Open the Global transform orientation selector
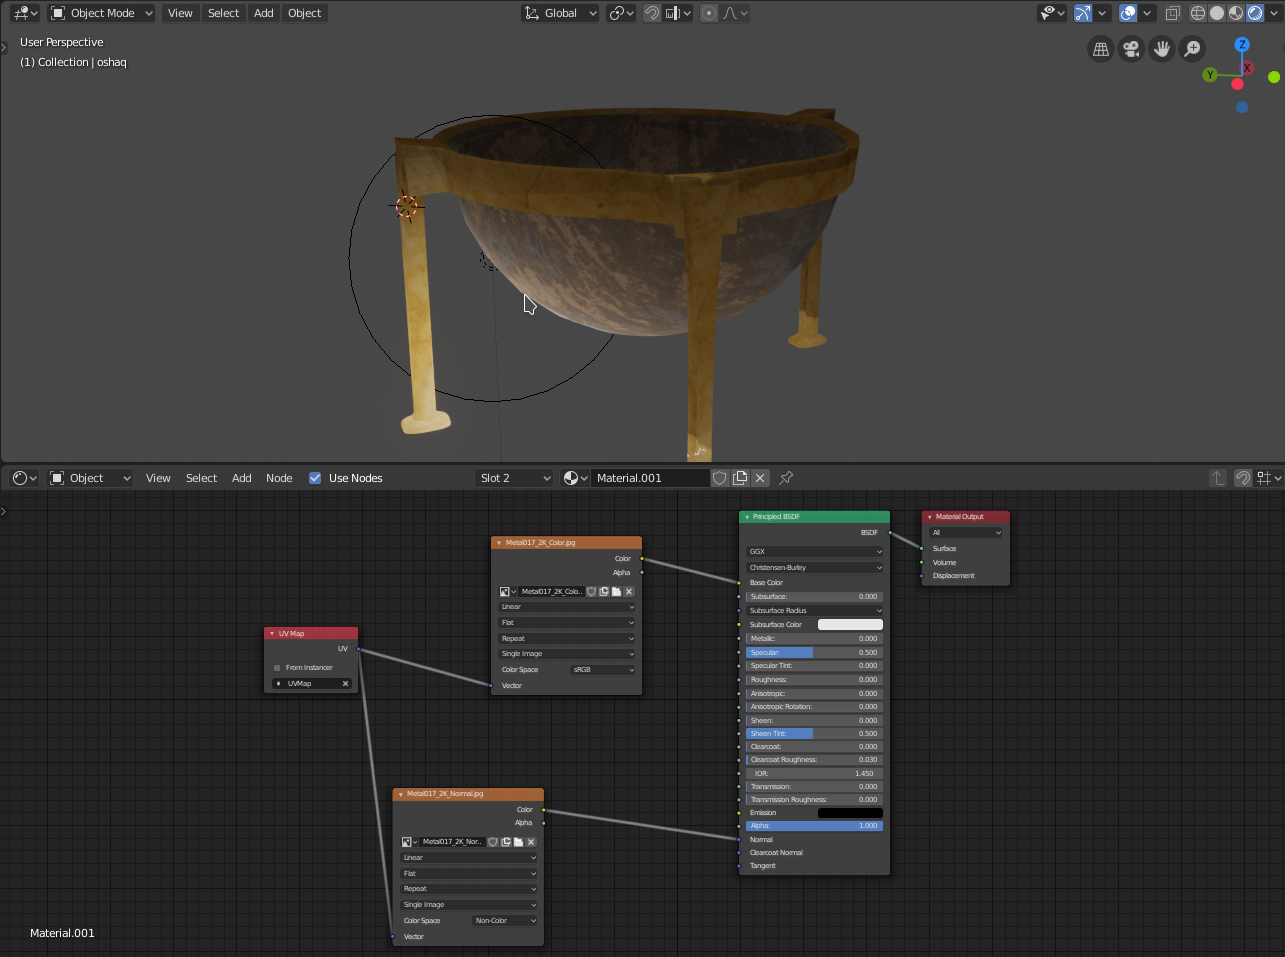1285x957 pixels. (x=561, y=13)
